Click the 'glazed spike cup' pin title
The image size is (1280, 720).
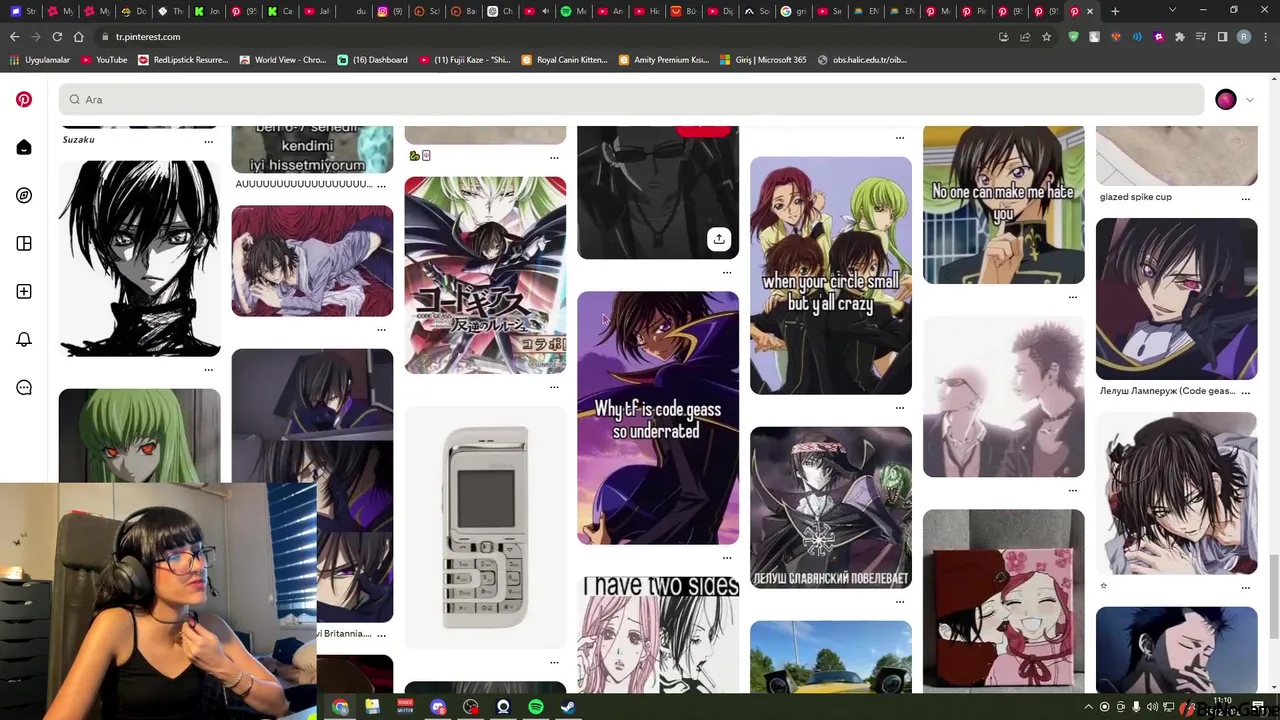coord(1136,197)
